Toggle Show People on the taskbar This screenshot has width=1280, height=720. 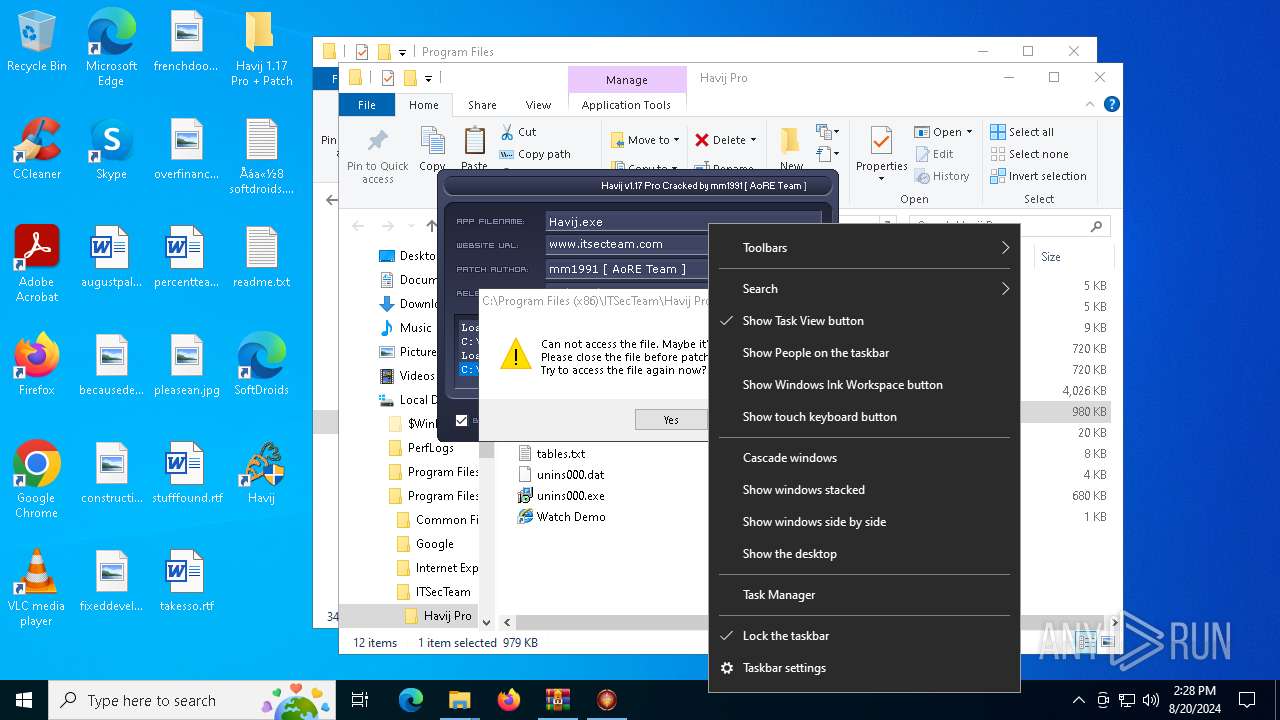click(864, 353)
